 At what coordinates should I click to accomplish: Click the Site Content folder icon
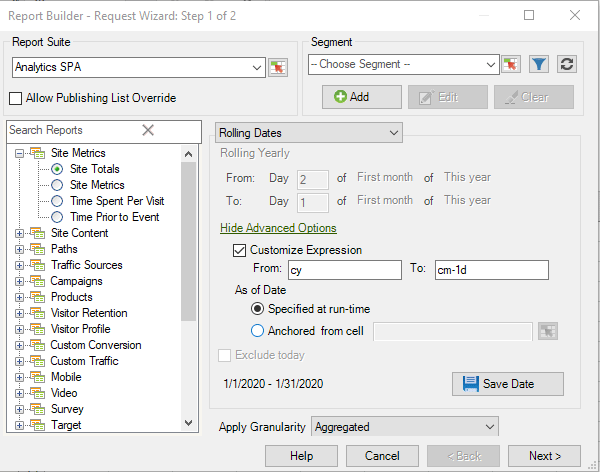(38, 233)
